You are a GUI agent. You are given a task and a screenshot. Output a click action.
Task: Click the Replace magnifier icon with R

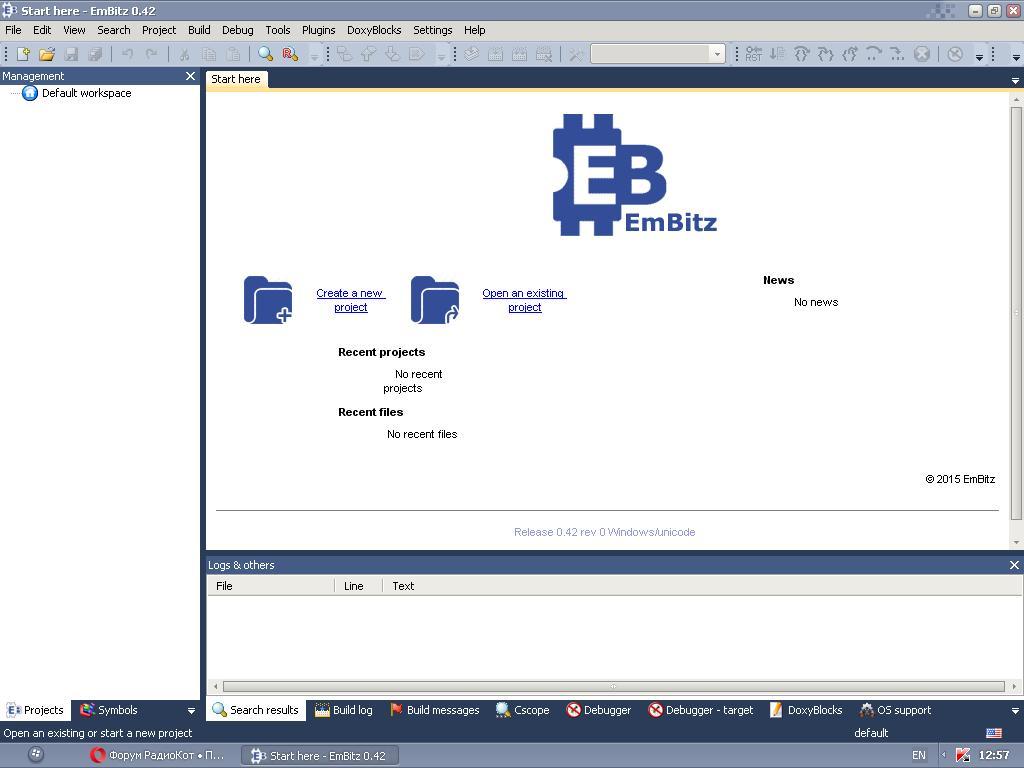290,54
